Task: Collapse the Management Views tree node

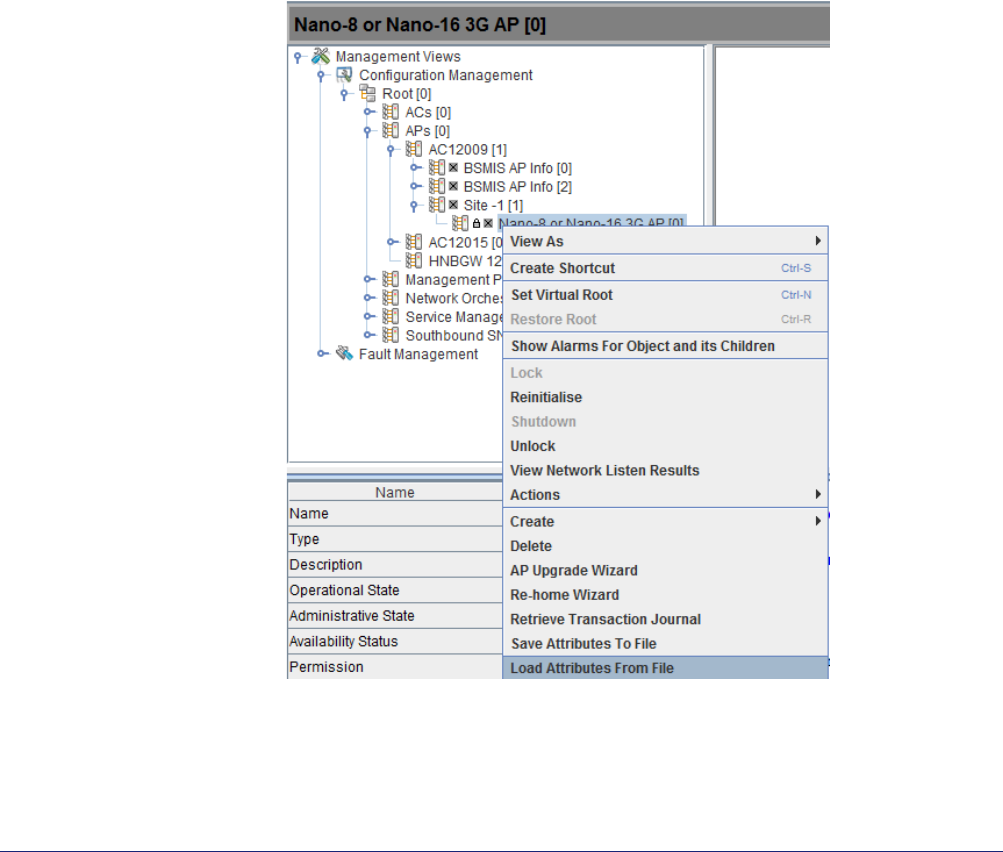Action: [297, 57]
